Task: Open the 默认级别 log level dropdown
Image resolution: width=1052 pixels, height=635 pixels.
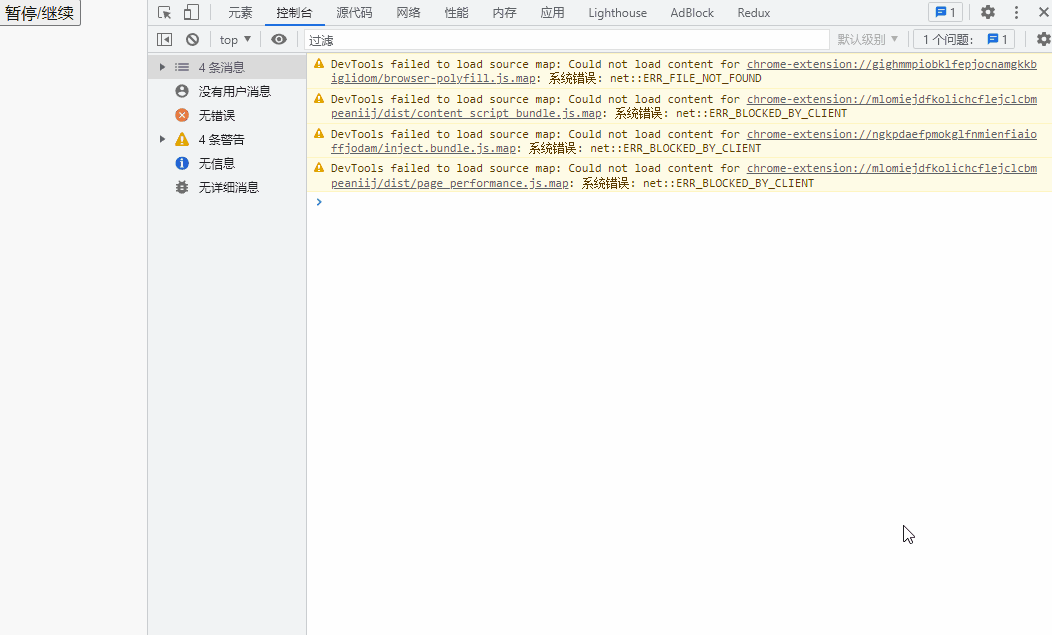Action: coord(866,38)
